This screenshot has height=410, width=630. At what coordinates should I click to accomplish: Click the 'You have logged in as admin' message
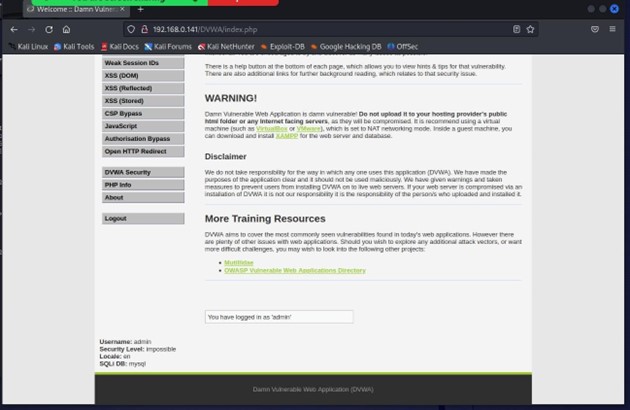pyautogui.click(x=279, y=317)
